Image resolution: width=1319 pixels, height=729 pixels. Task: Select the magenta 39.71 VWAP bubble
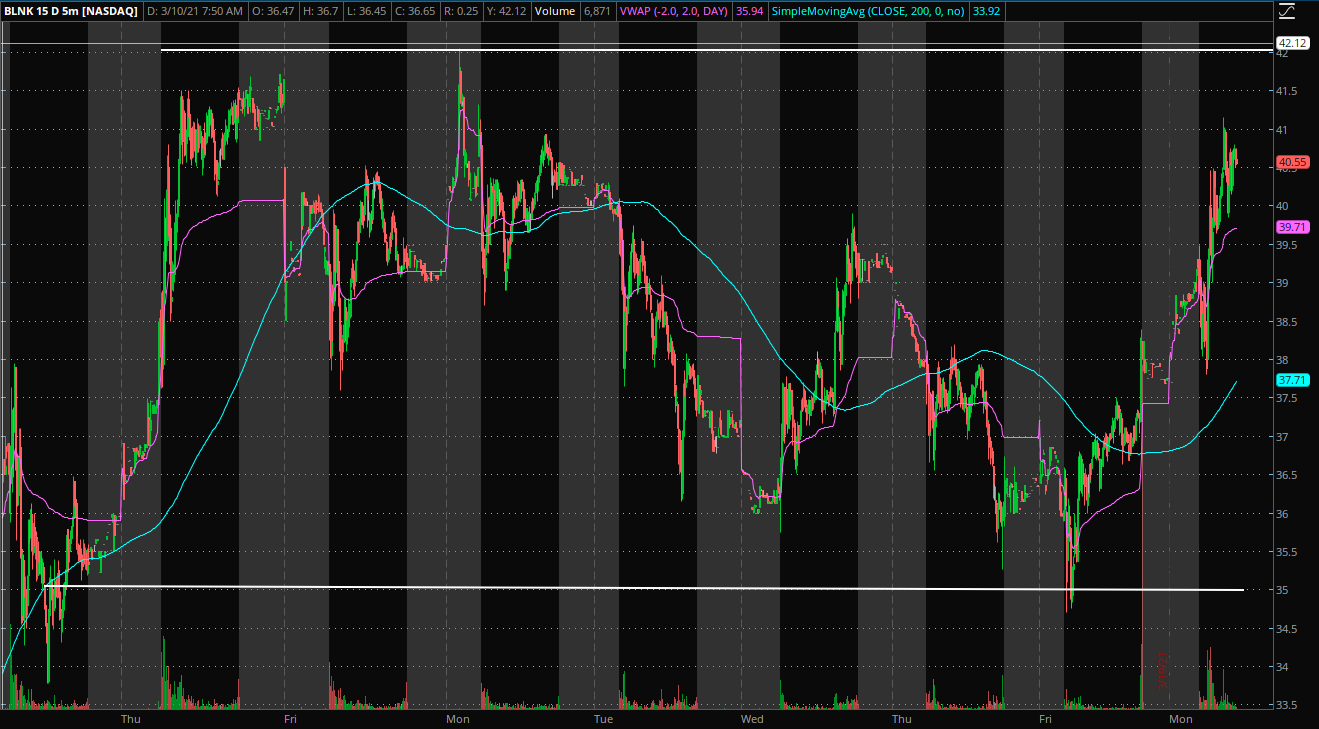coord(1293,227)
